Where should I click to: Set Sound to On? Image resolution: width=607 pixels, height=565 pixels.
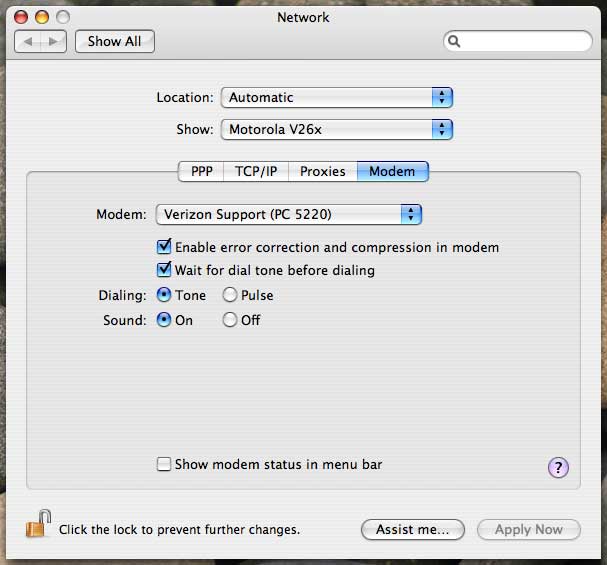[164, 320]
